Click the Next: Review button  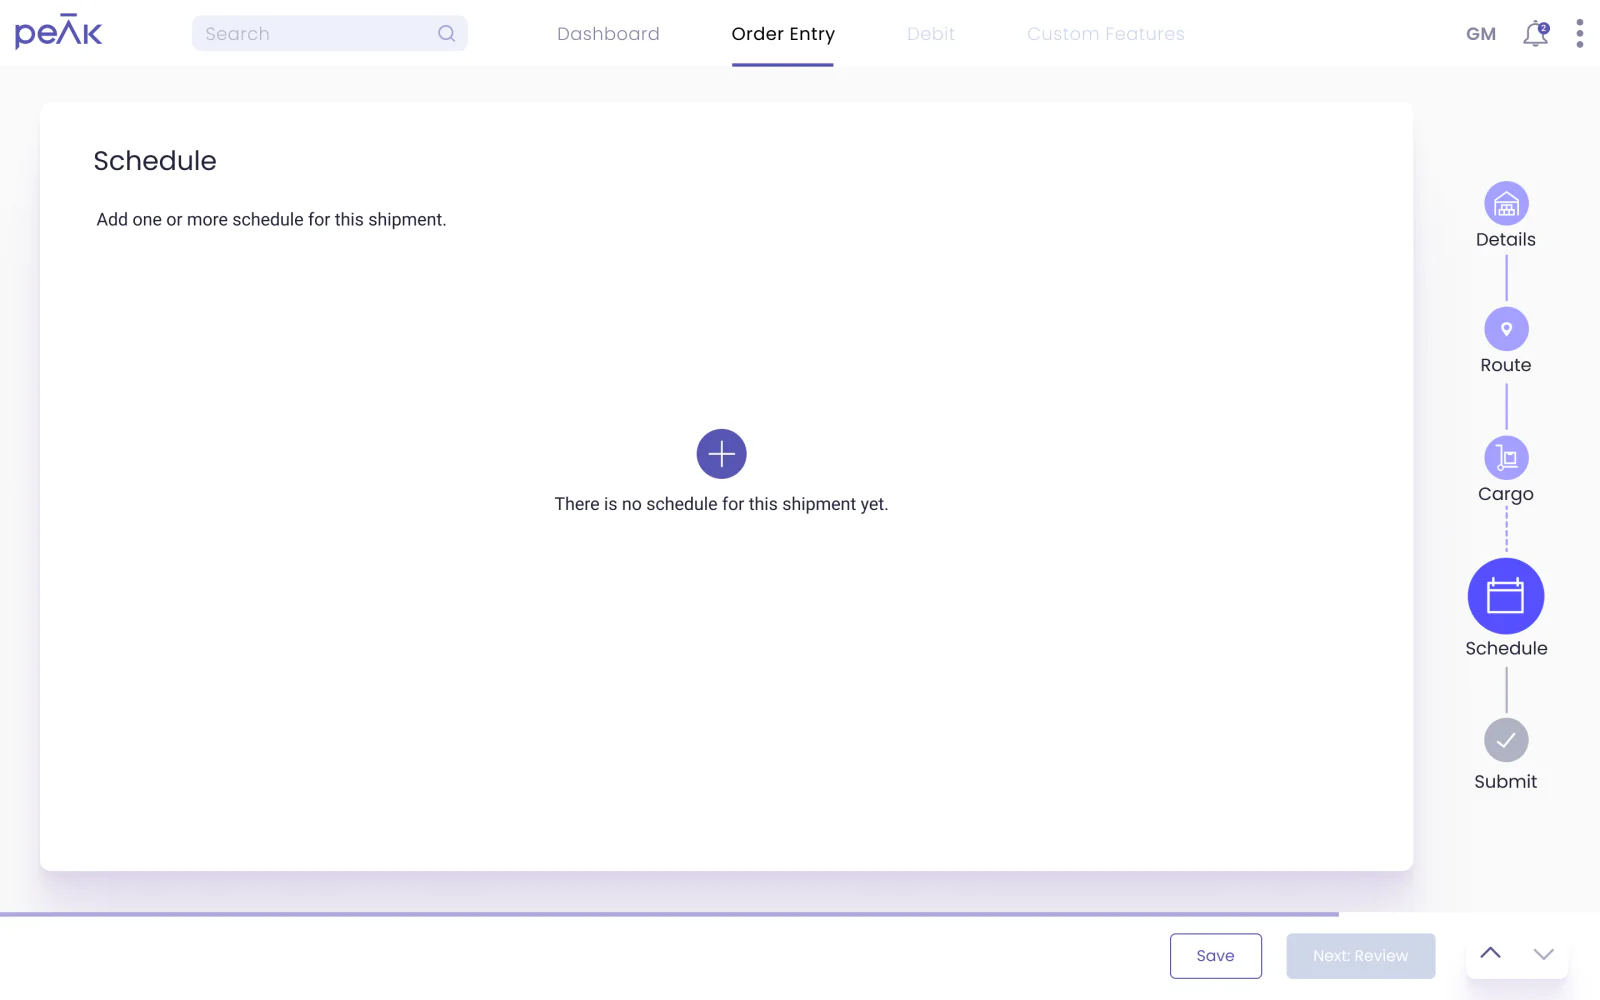(x=1361, y=956)
